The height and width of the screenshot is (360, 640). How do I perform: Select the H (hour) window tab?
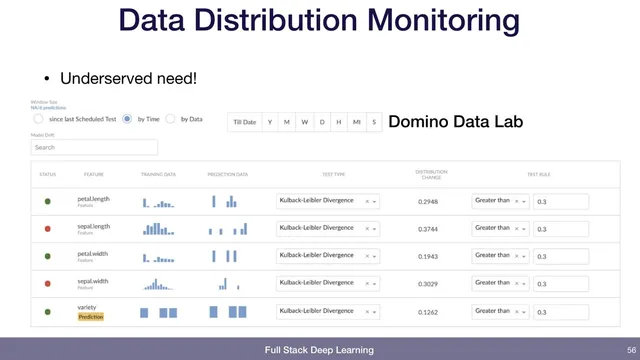click(339, 122)
